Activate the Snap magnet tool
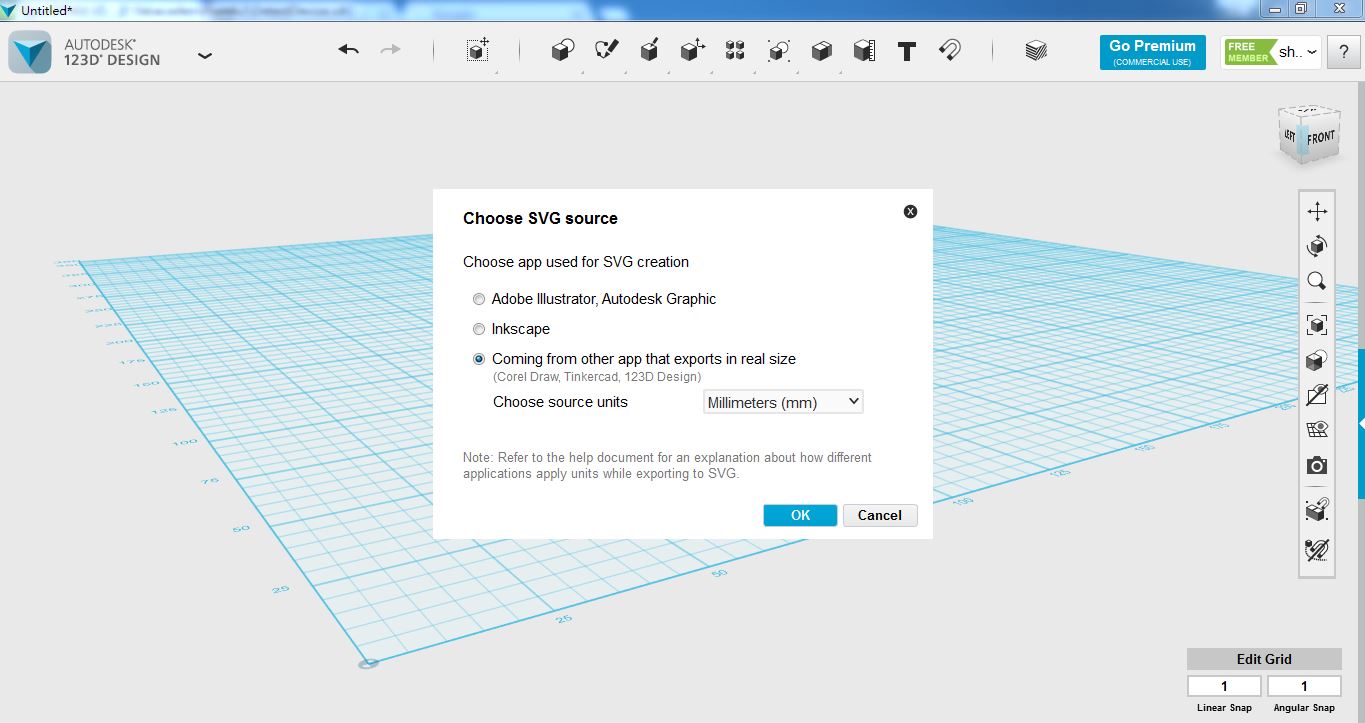 (x=950, y=51)
